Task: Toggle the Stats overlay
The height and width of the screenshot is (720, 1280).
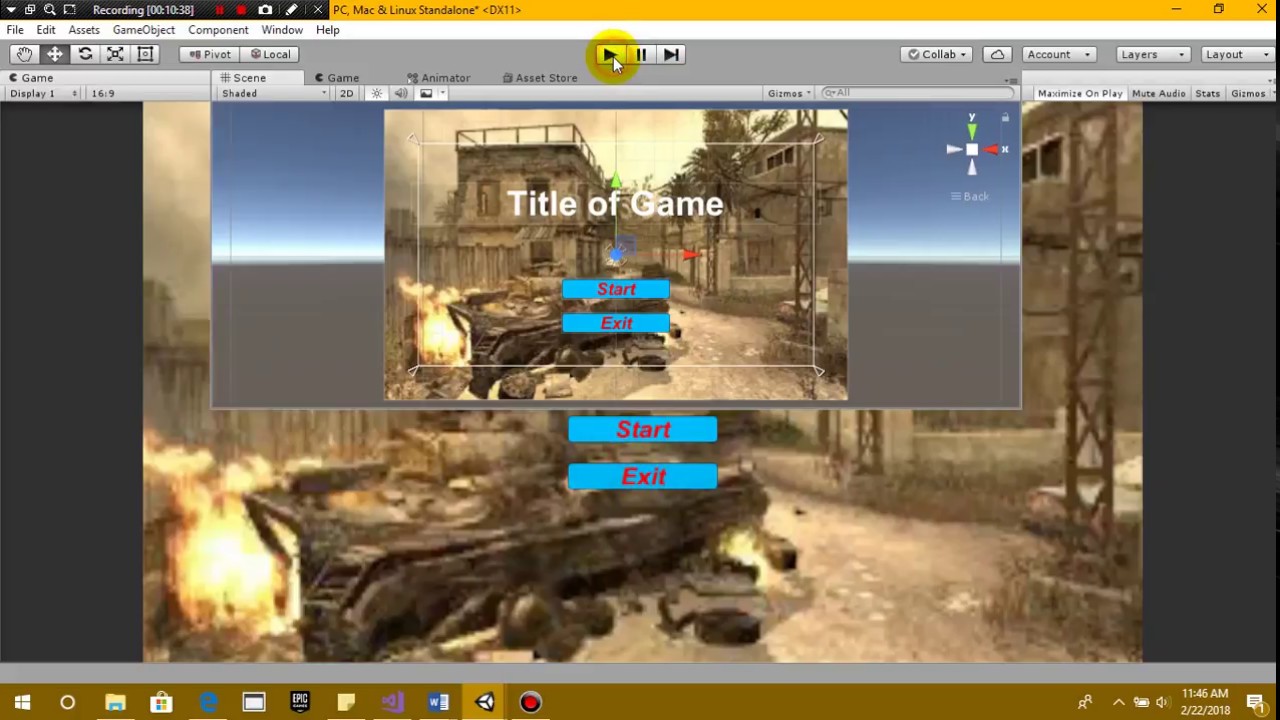Action: (1207, 93)
